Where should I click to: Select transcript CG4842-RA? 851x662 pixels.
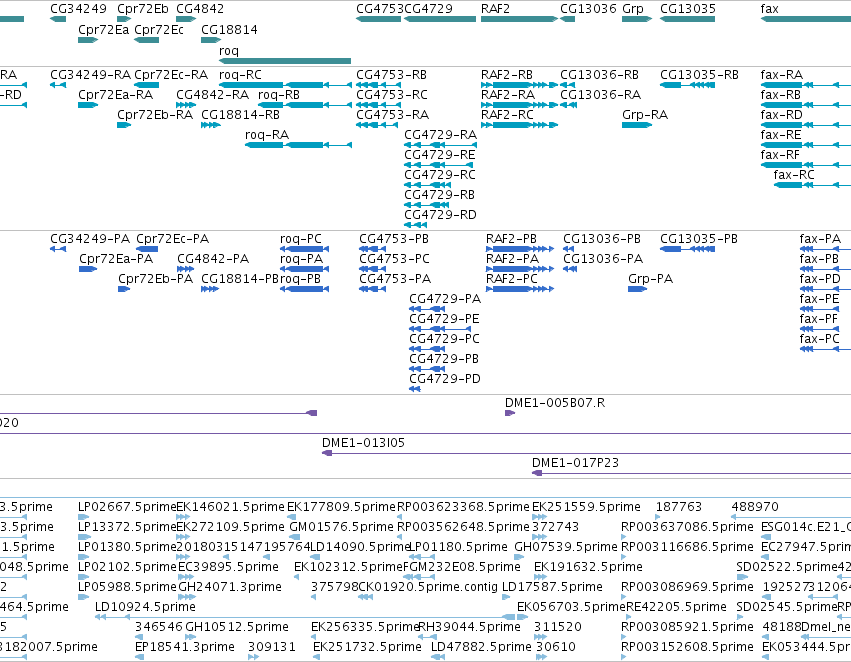(x=186, y=105)
